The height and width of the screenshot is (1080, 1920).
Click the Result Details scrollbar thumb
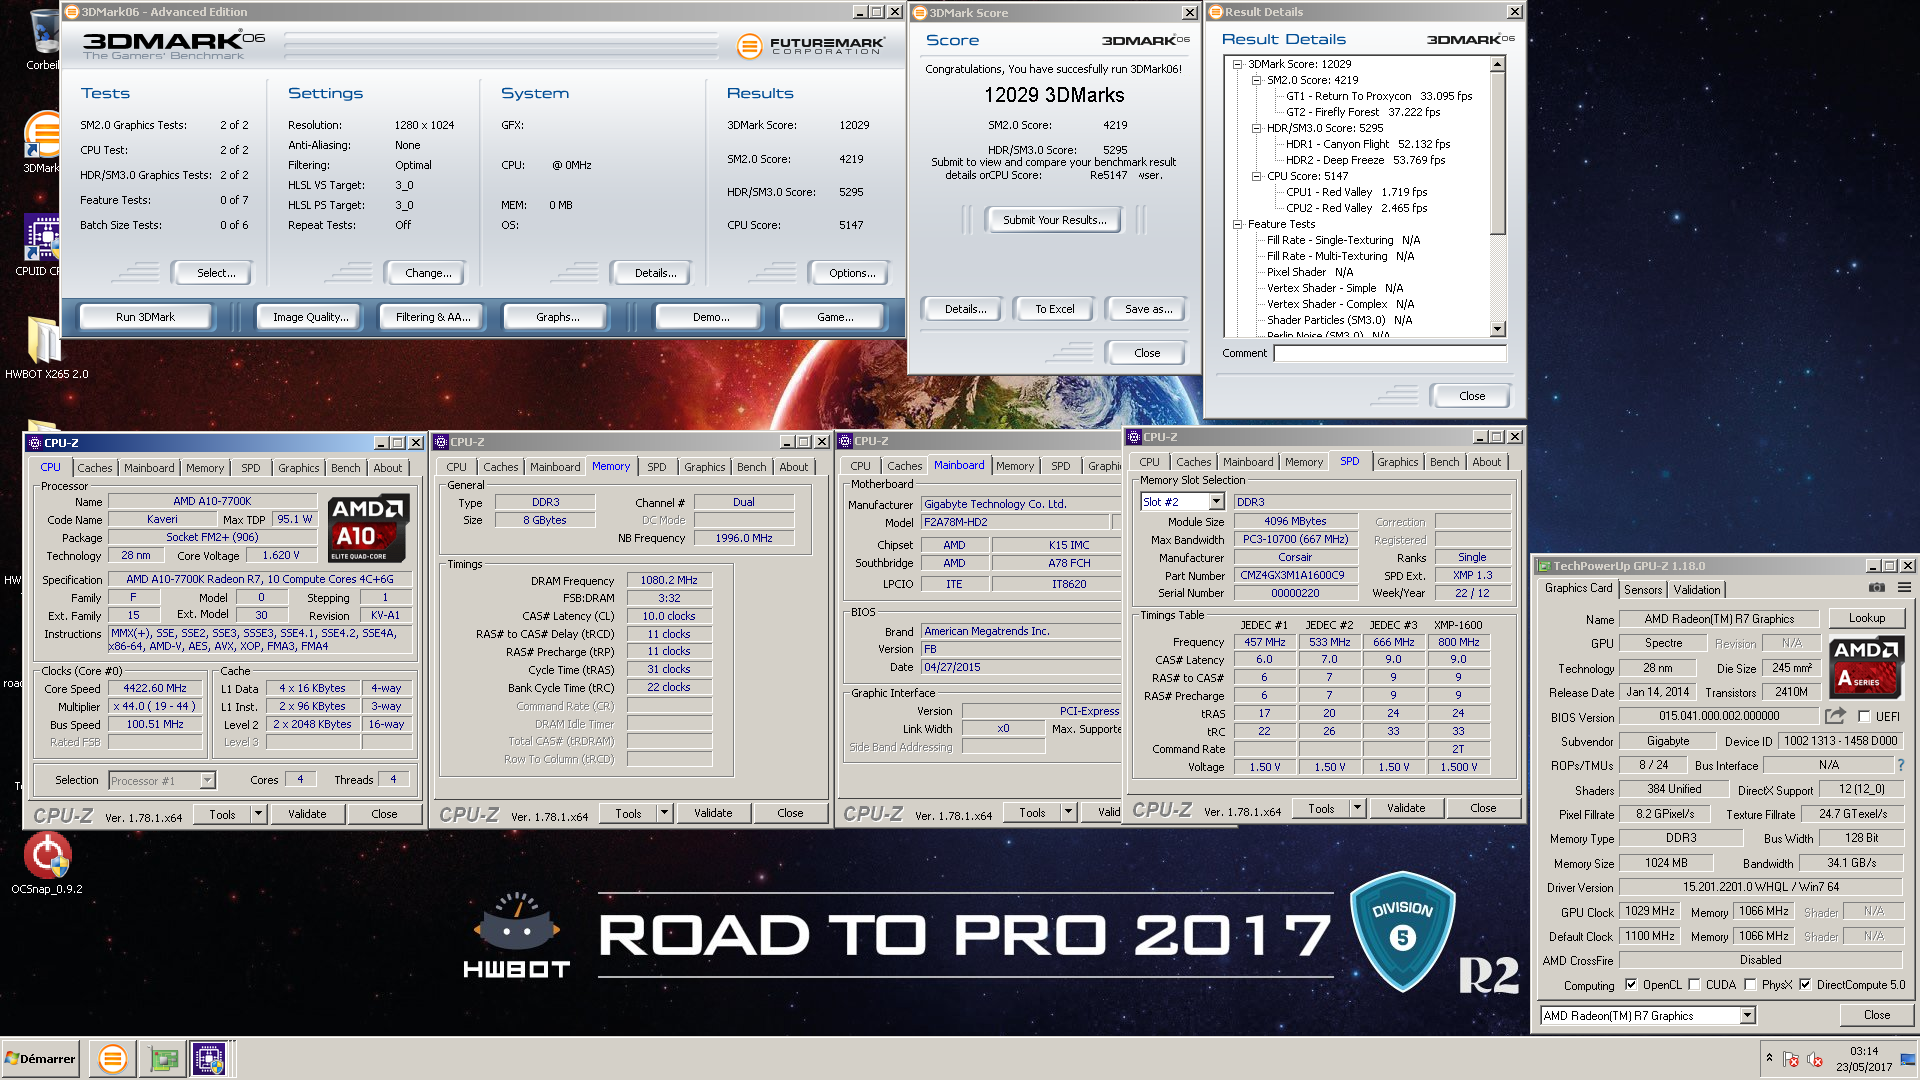(x=1497, y=153)
